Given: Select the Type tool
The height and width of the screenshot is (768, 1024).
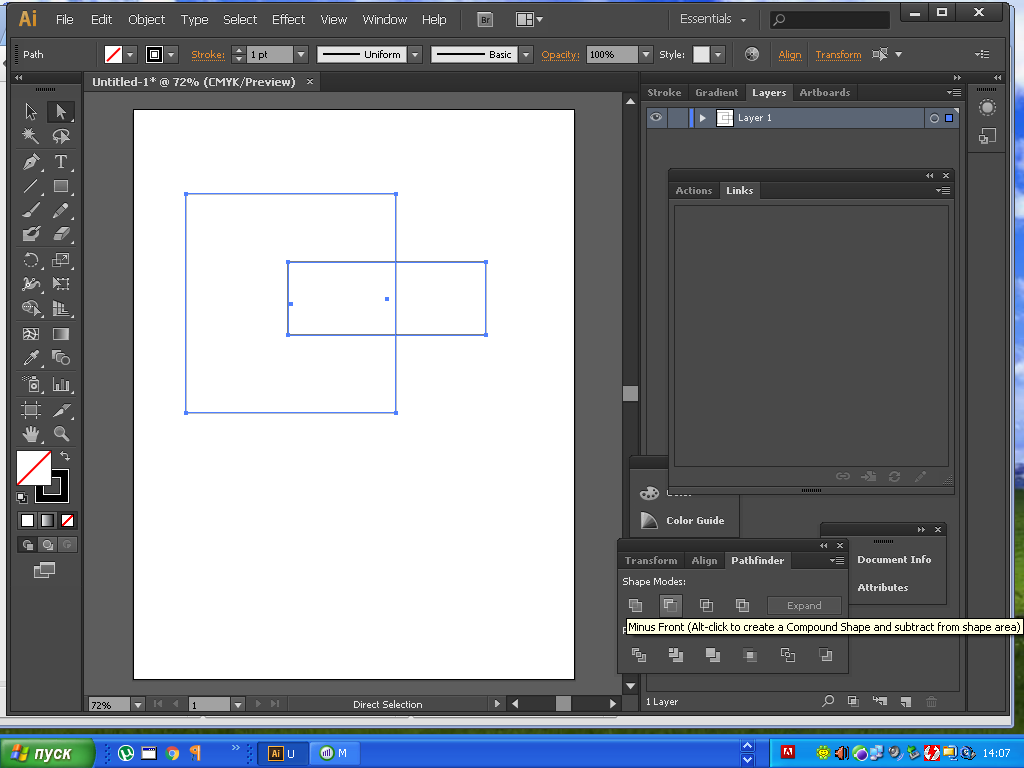Looking at the screenshot, I should pos(61,161).
